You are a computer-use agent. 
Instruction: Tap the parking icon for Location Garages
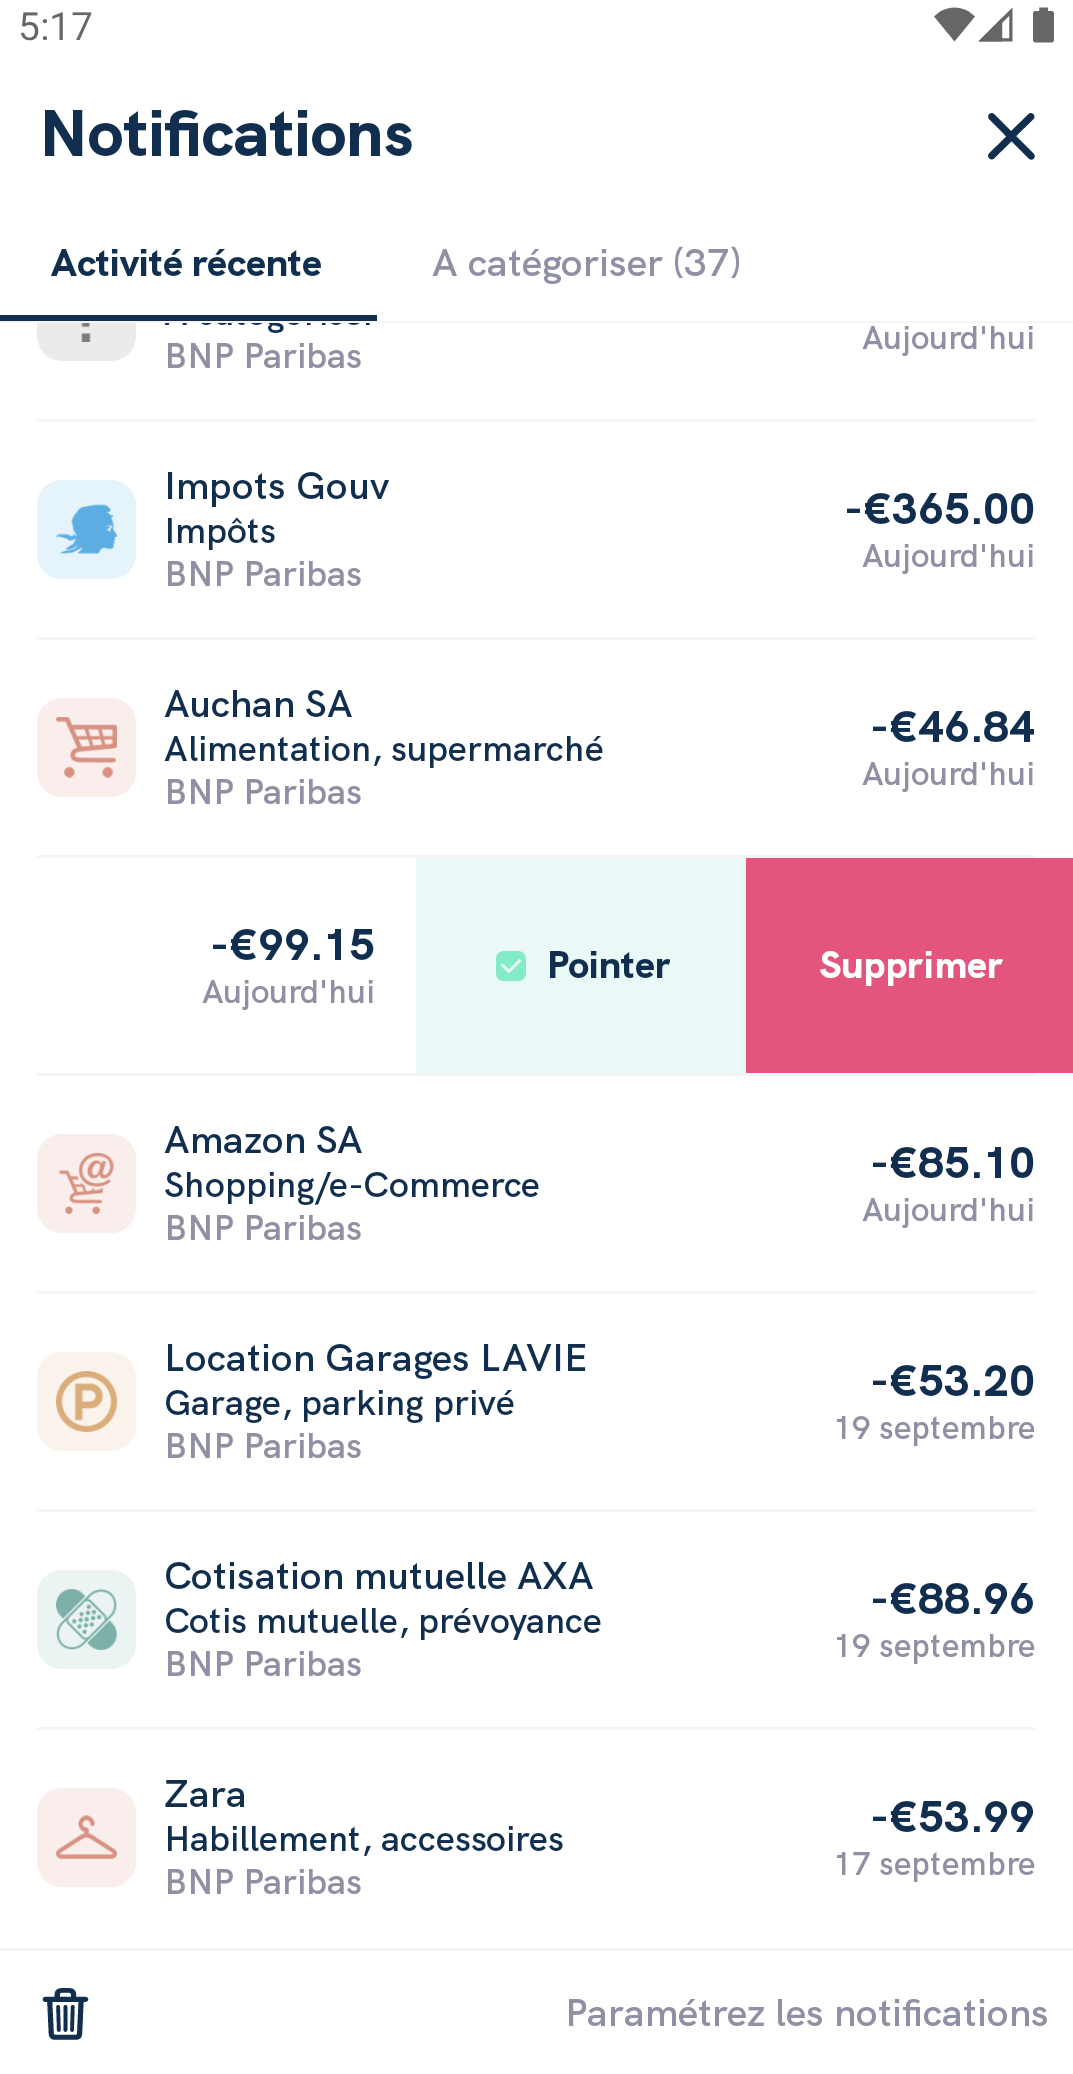(87, 1401)
